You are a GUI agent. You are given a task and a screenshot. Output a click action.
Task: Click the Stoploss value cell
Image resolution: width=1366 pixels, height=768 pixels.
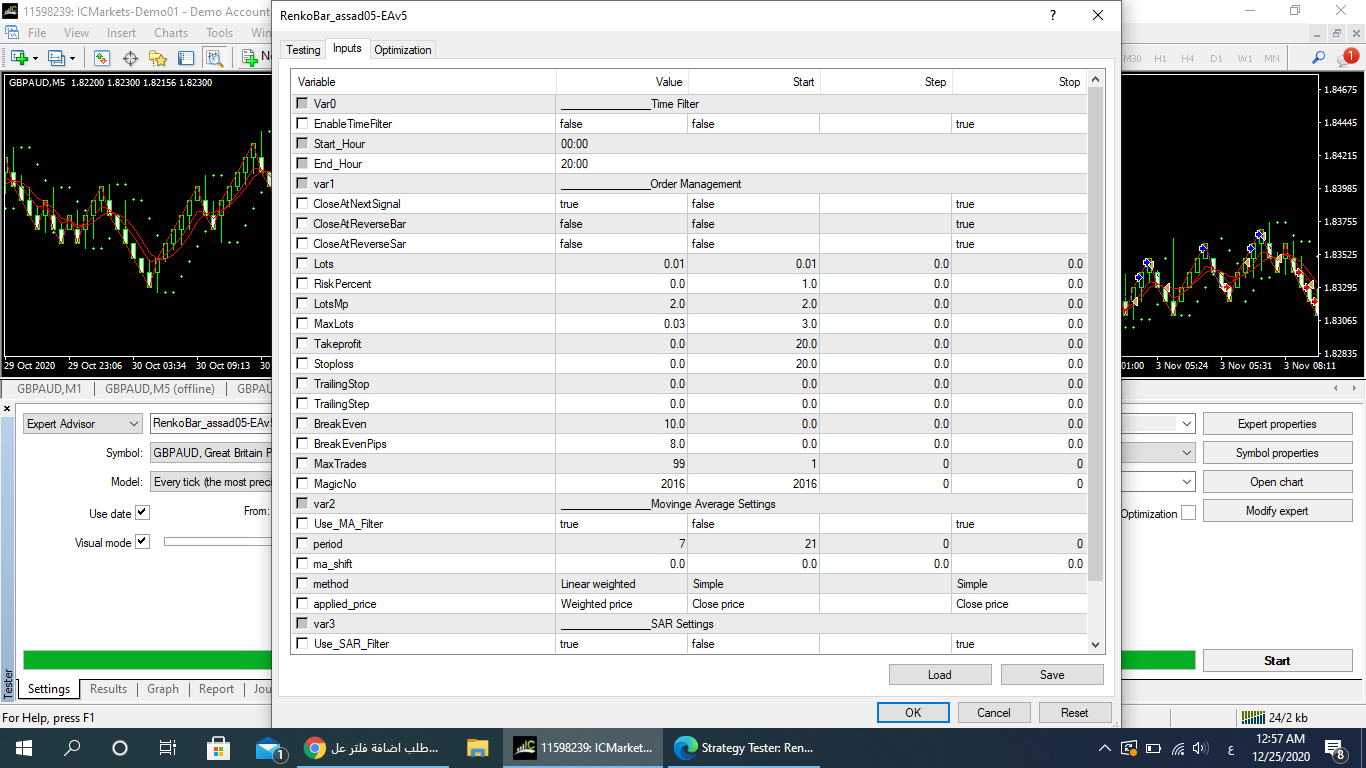tap(622, 364)
